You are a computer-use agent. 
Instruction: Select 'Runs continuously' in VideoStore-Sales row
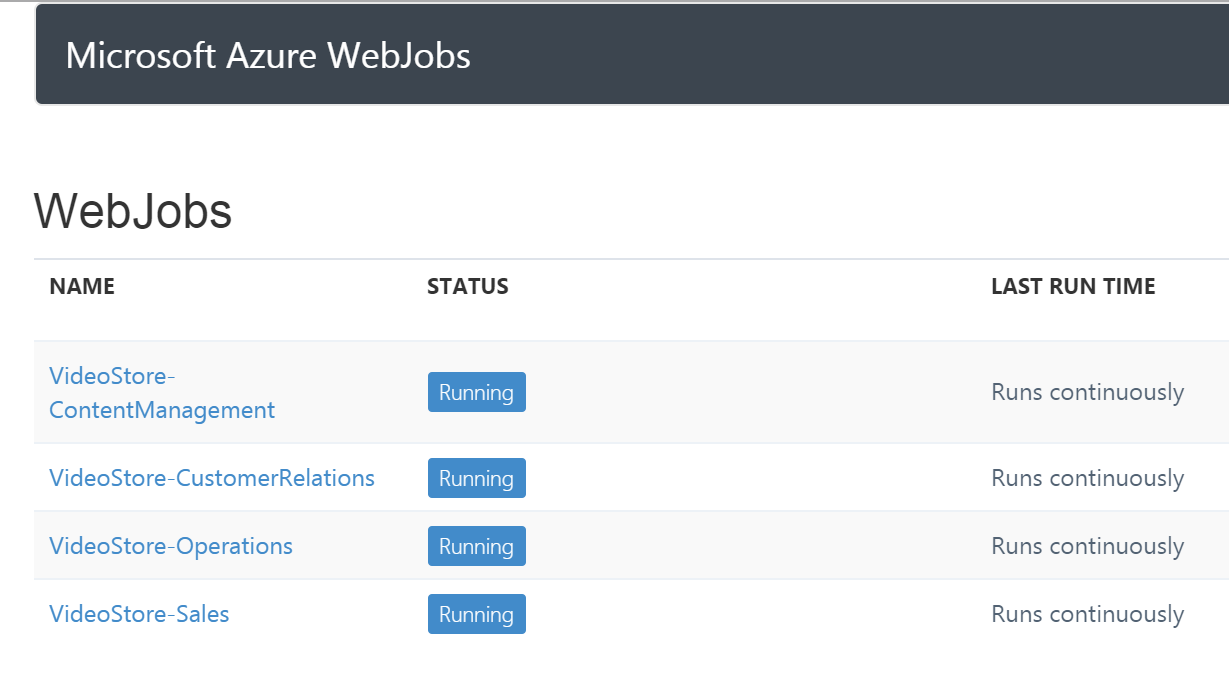(x=1088, y=614)
